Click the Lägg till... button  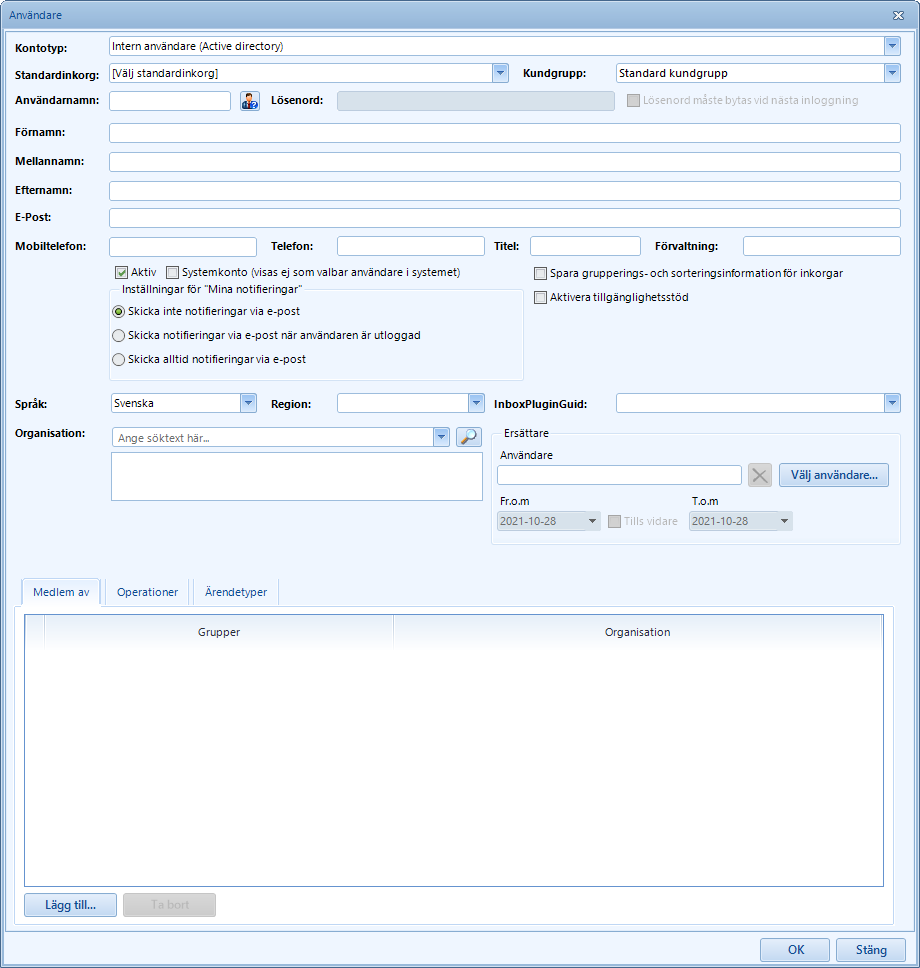[x=70, y=905]
